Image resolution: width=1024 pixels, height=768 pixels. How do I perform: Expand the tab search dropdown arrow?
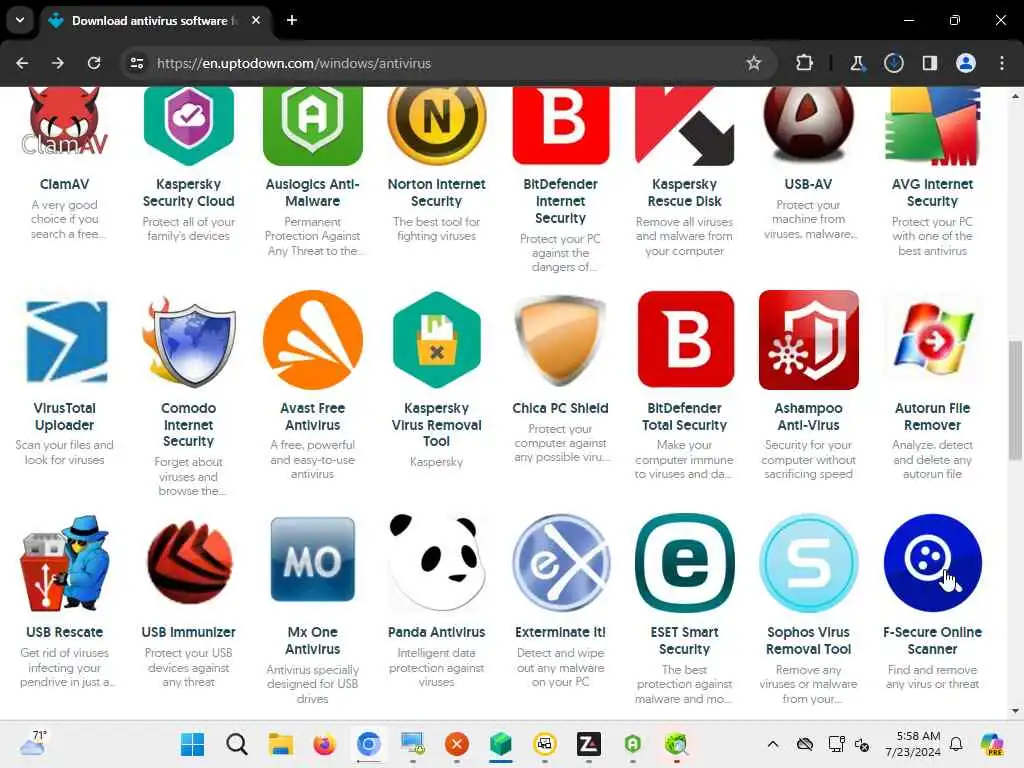point(20,20)
